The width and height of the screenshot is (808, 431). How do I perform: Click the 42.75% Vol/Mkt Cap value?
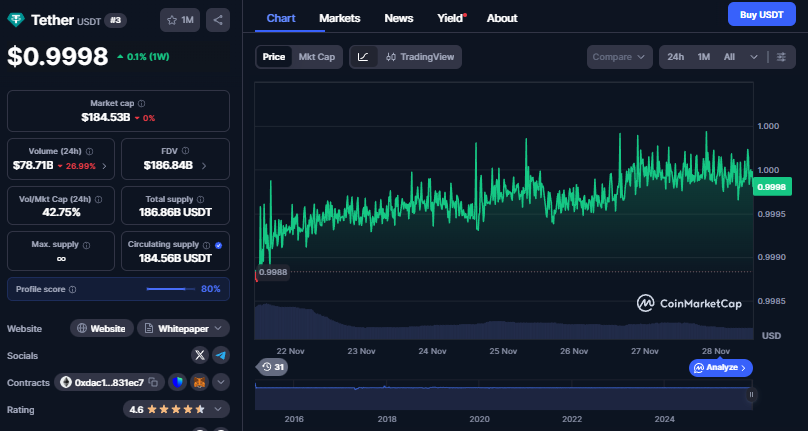[x=61, y=212]
